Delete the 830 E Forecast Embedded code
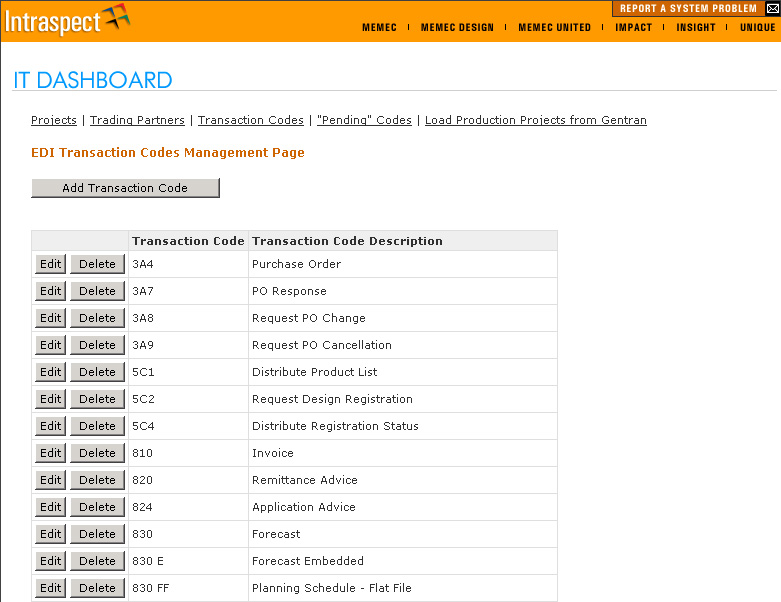Screen dimensions: 781x602 coord(97,561)
